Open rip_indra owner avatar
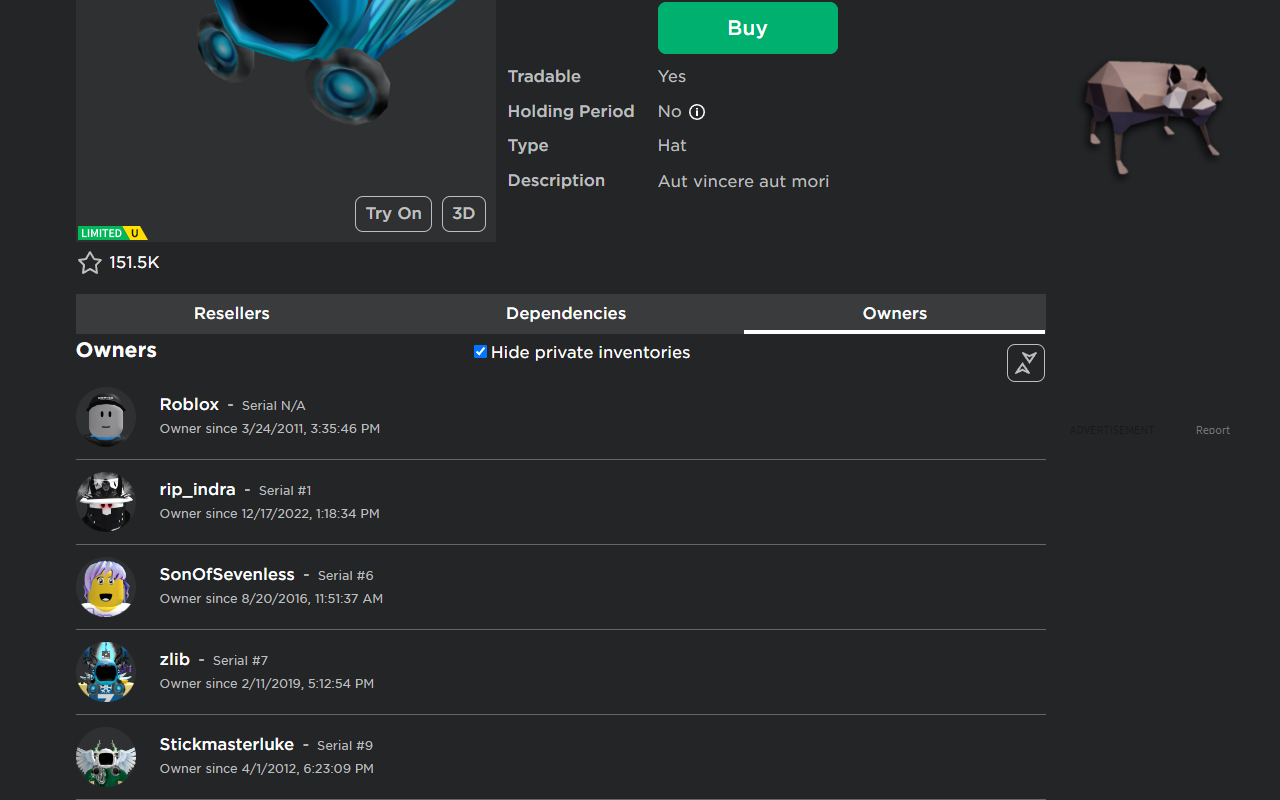Viewport: 1280px width, 800px height. (x=106, y=502)
